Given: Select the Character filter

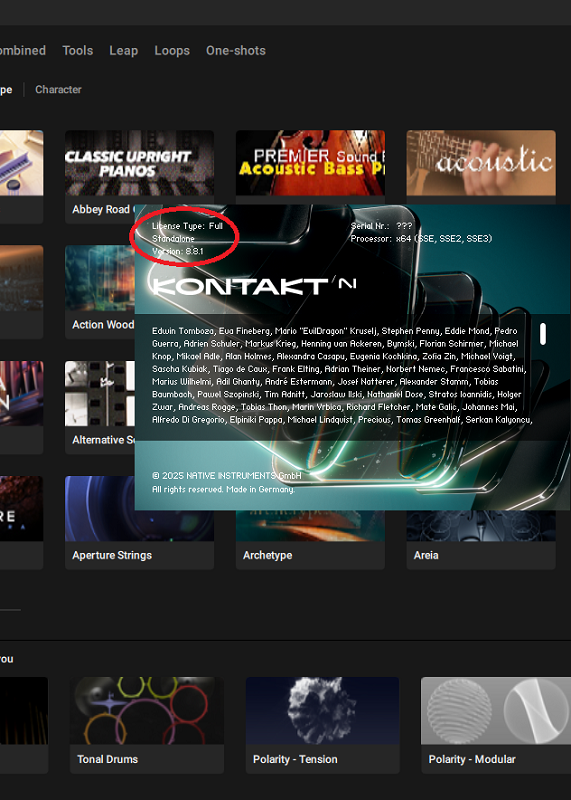Looking at the screenshot, I should tap(58, 89).
